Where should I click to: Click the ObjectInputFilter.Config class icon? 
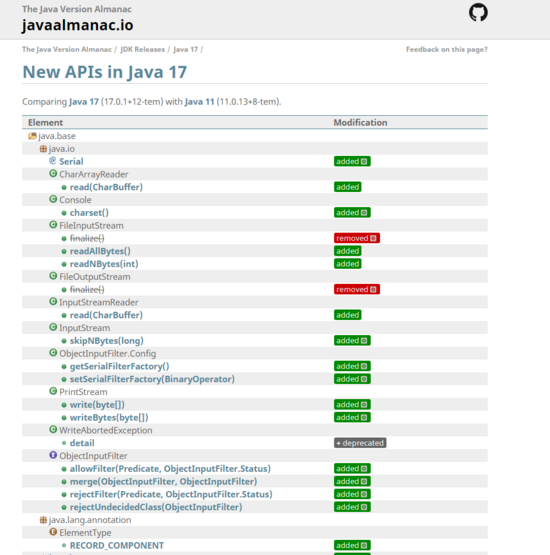[x=53, y=353]
